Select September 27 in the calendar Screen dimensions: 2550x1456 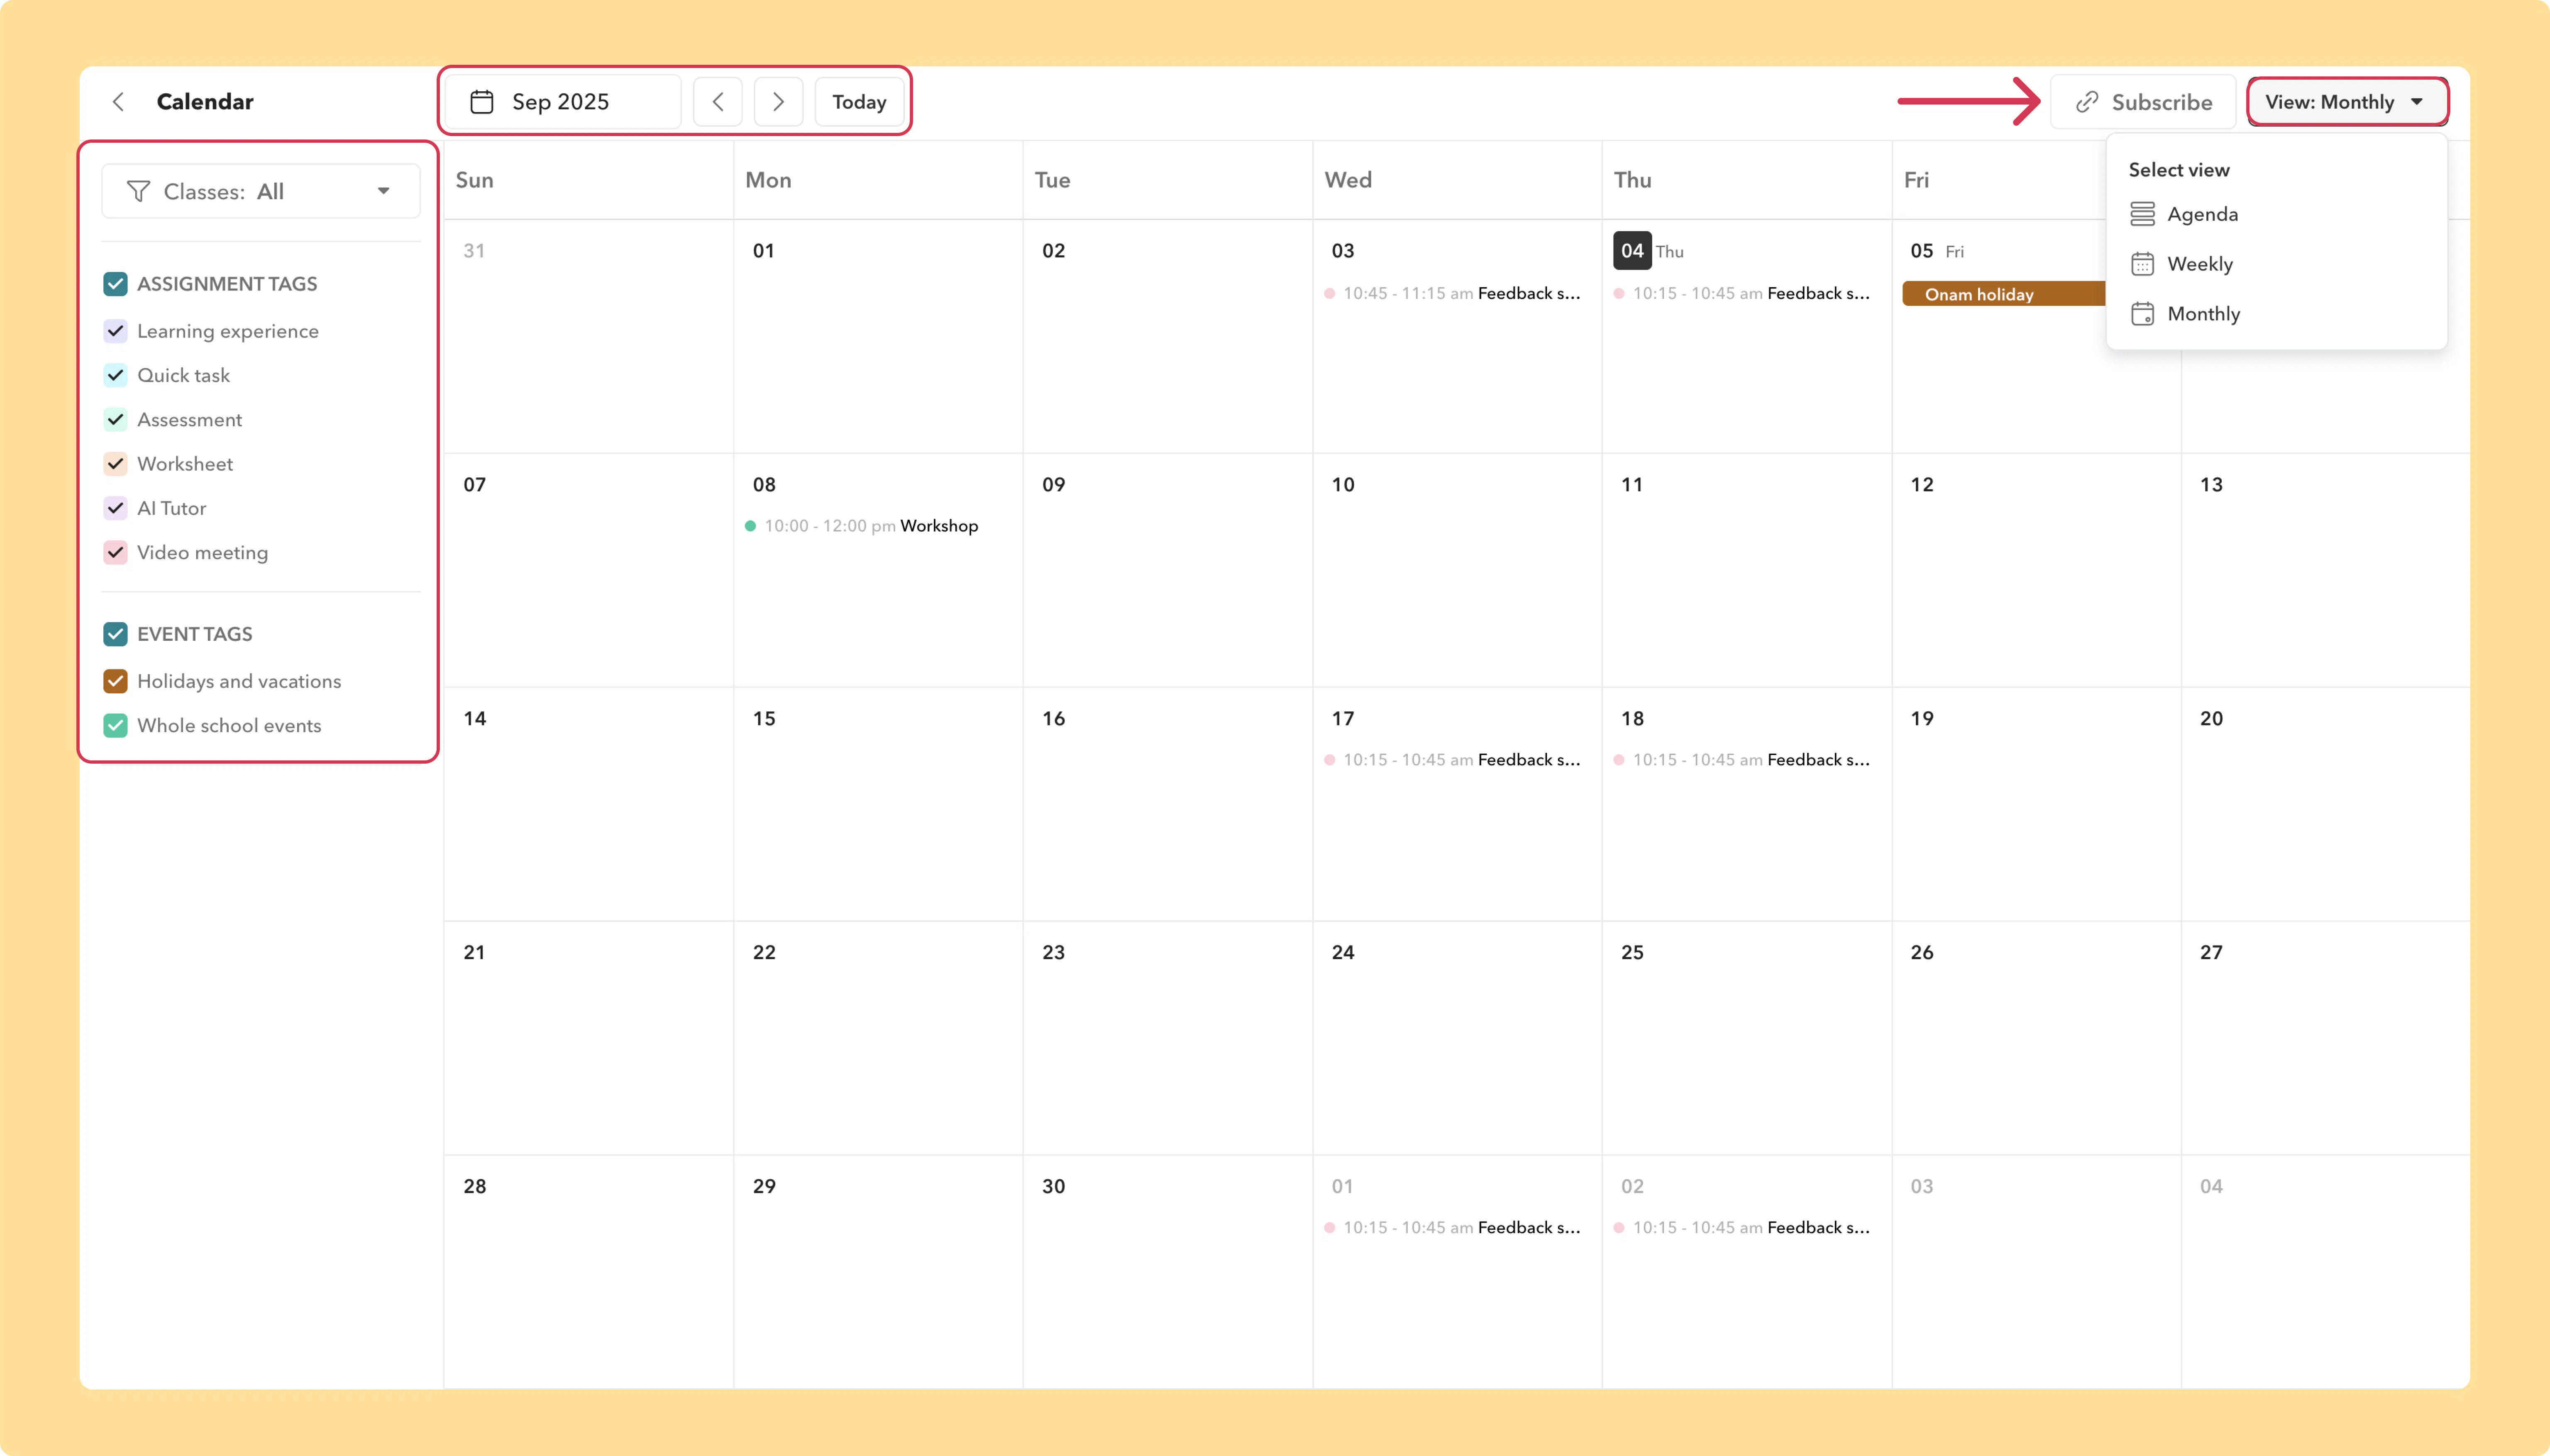2211,953
